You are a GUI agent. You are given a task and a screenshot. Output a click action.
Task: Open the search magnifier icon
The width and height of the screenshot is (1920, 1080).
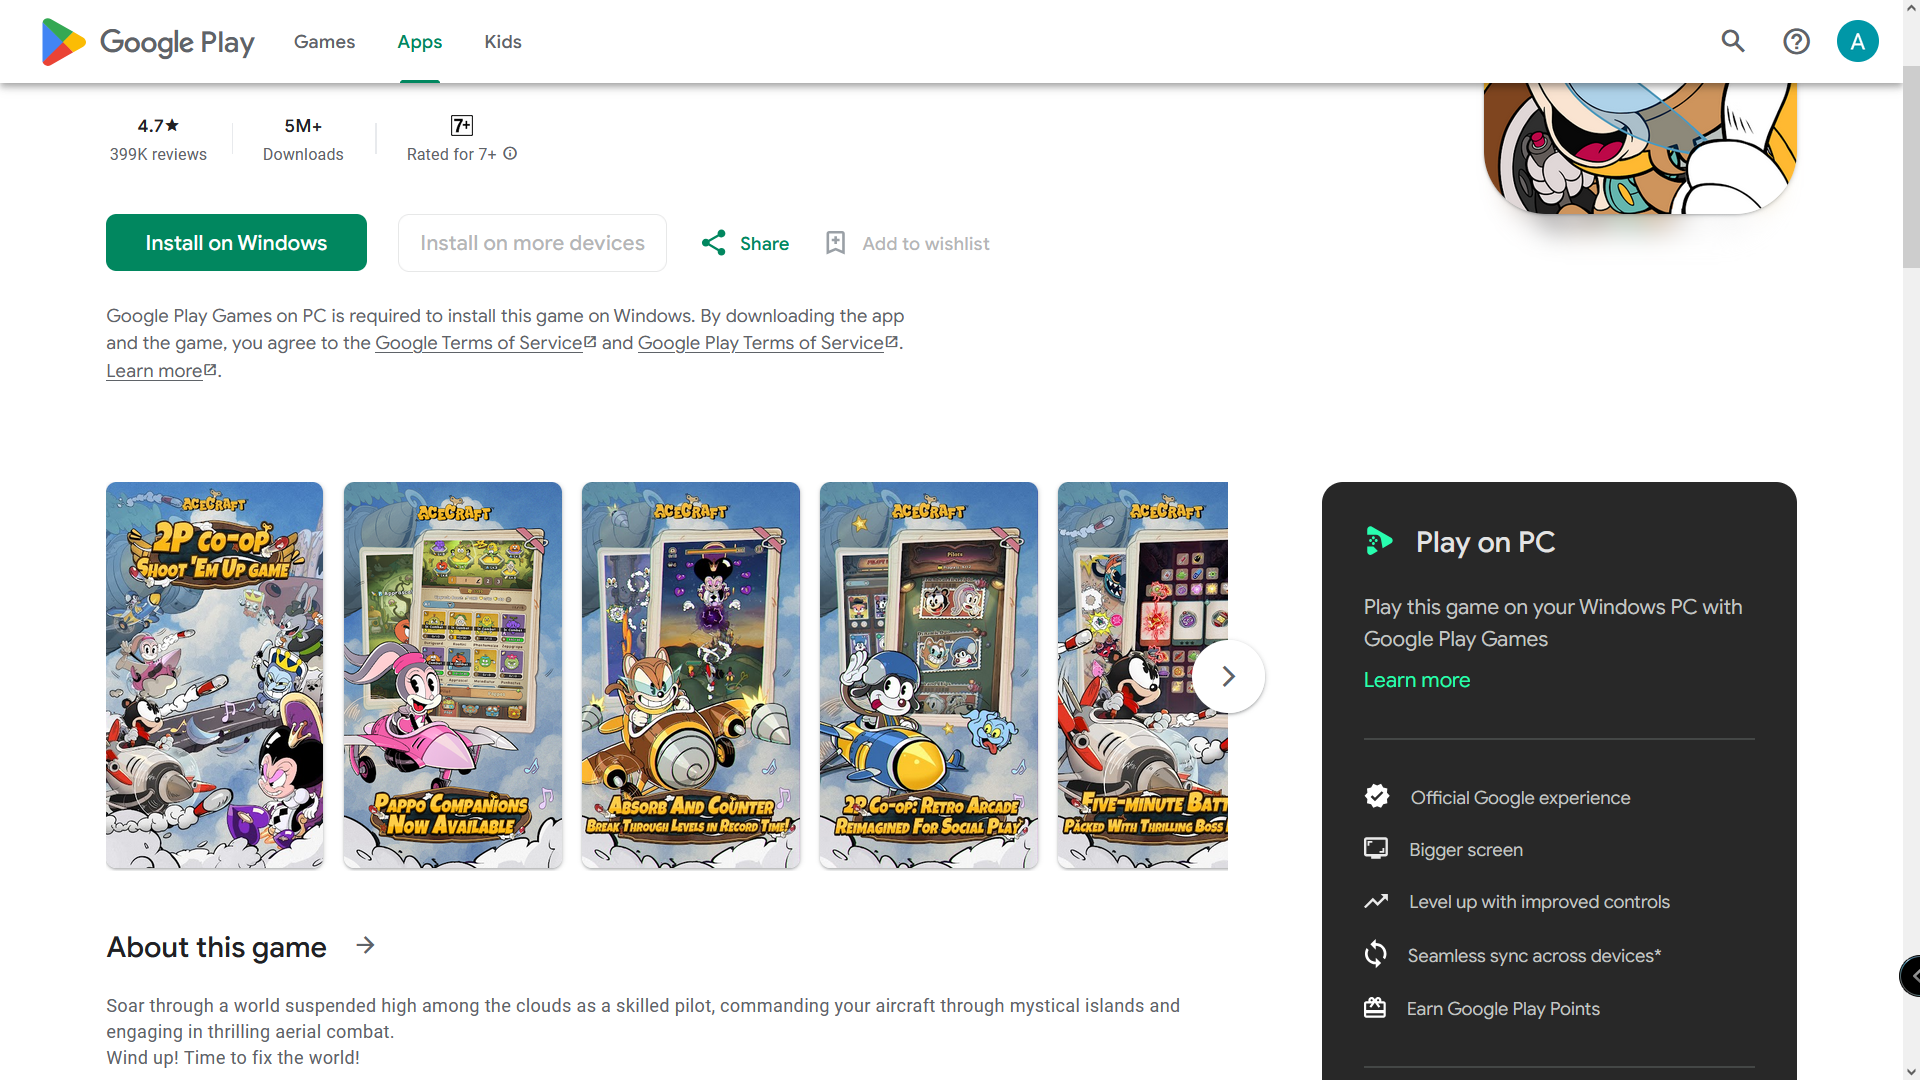pos(1733,41)
